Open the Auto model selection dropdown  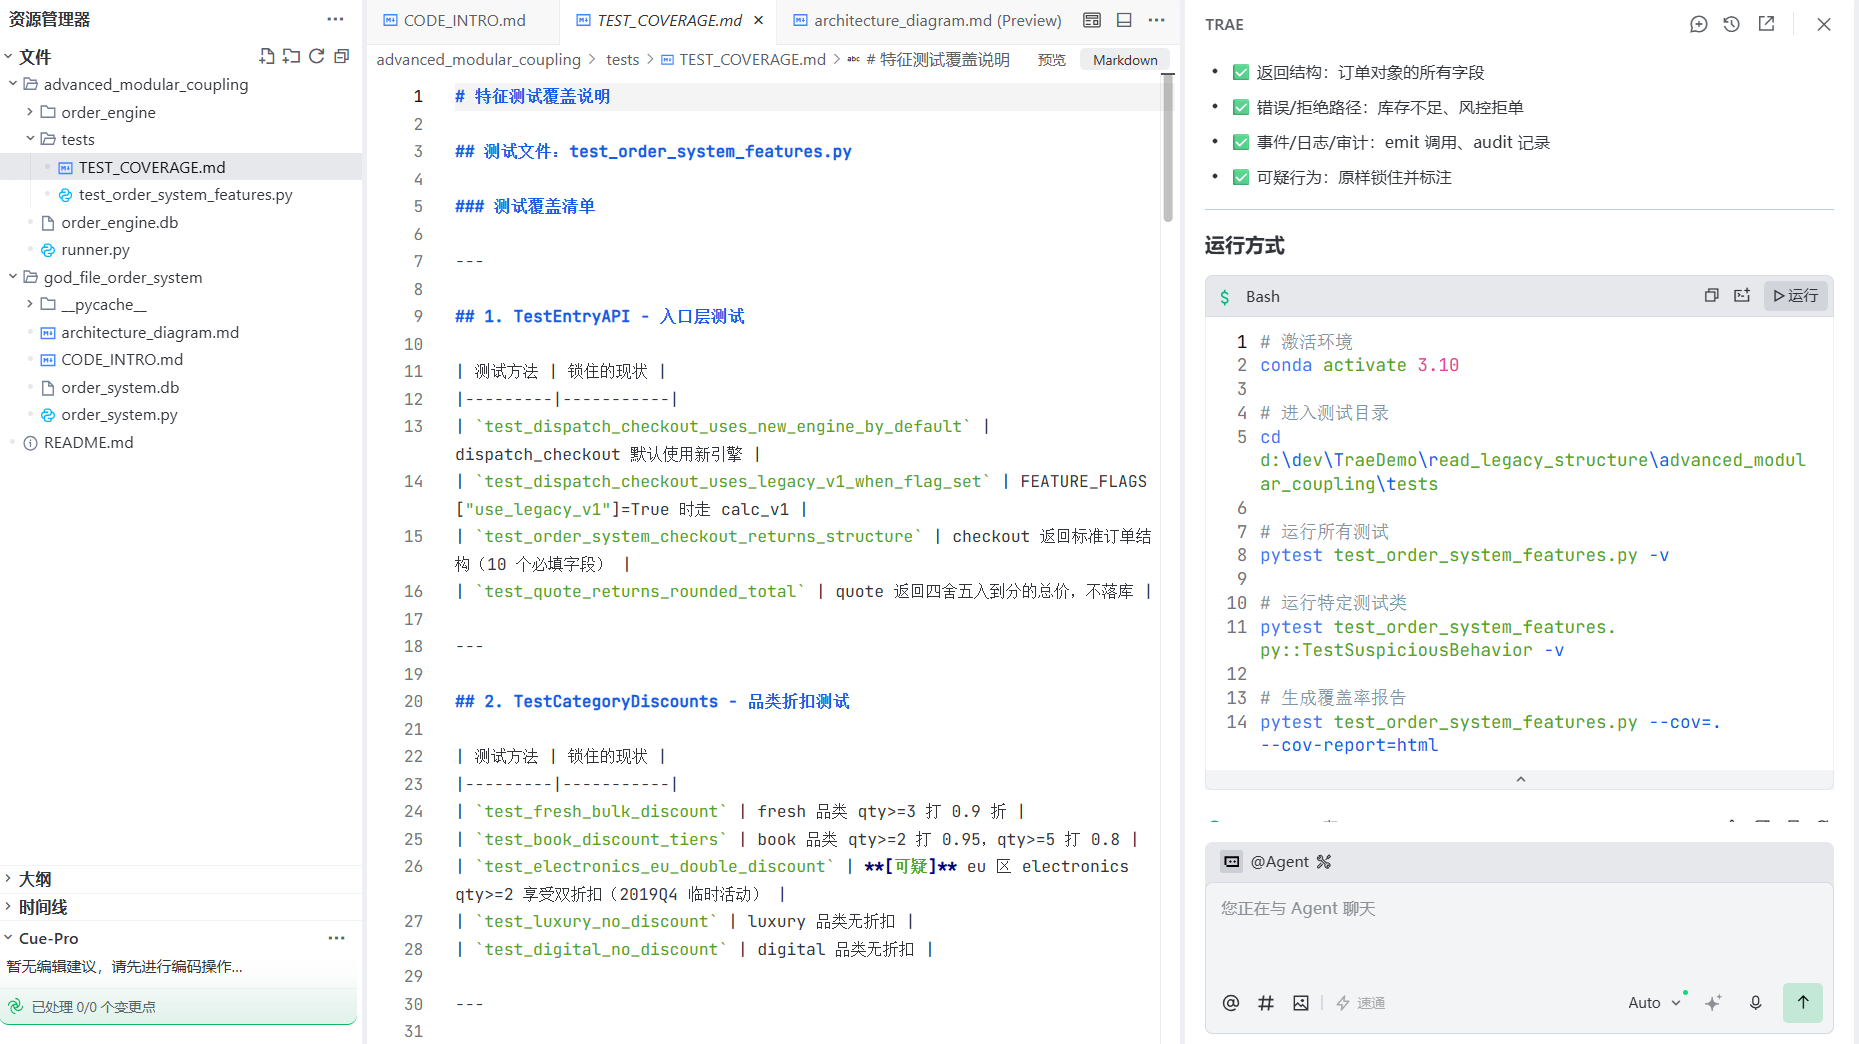pos(1654,1003)
